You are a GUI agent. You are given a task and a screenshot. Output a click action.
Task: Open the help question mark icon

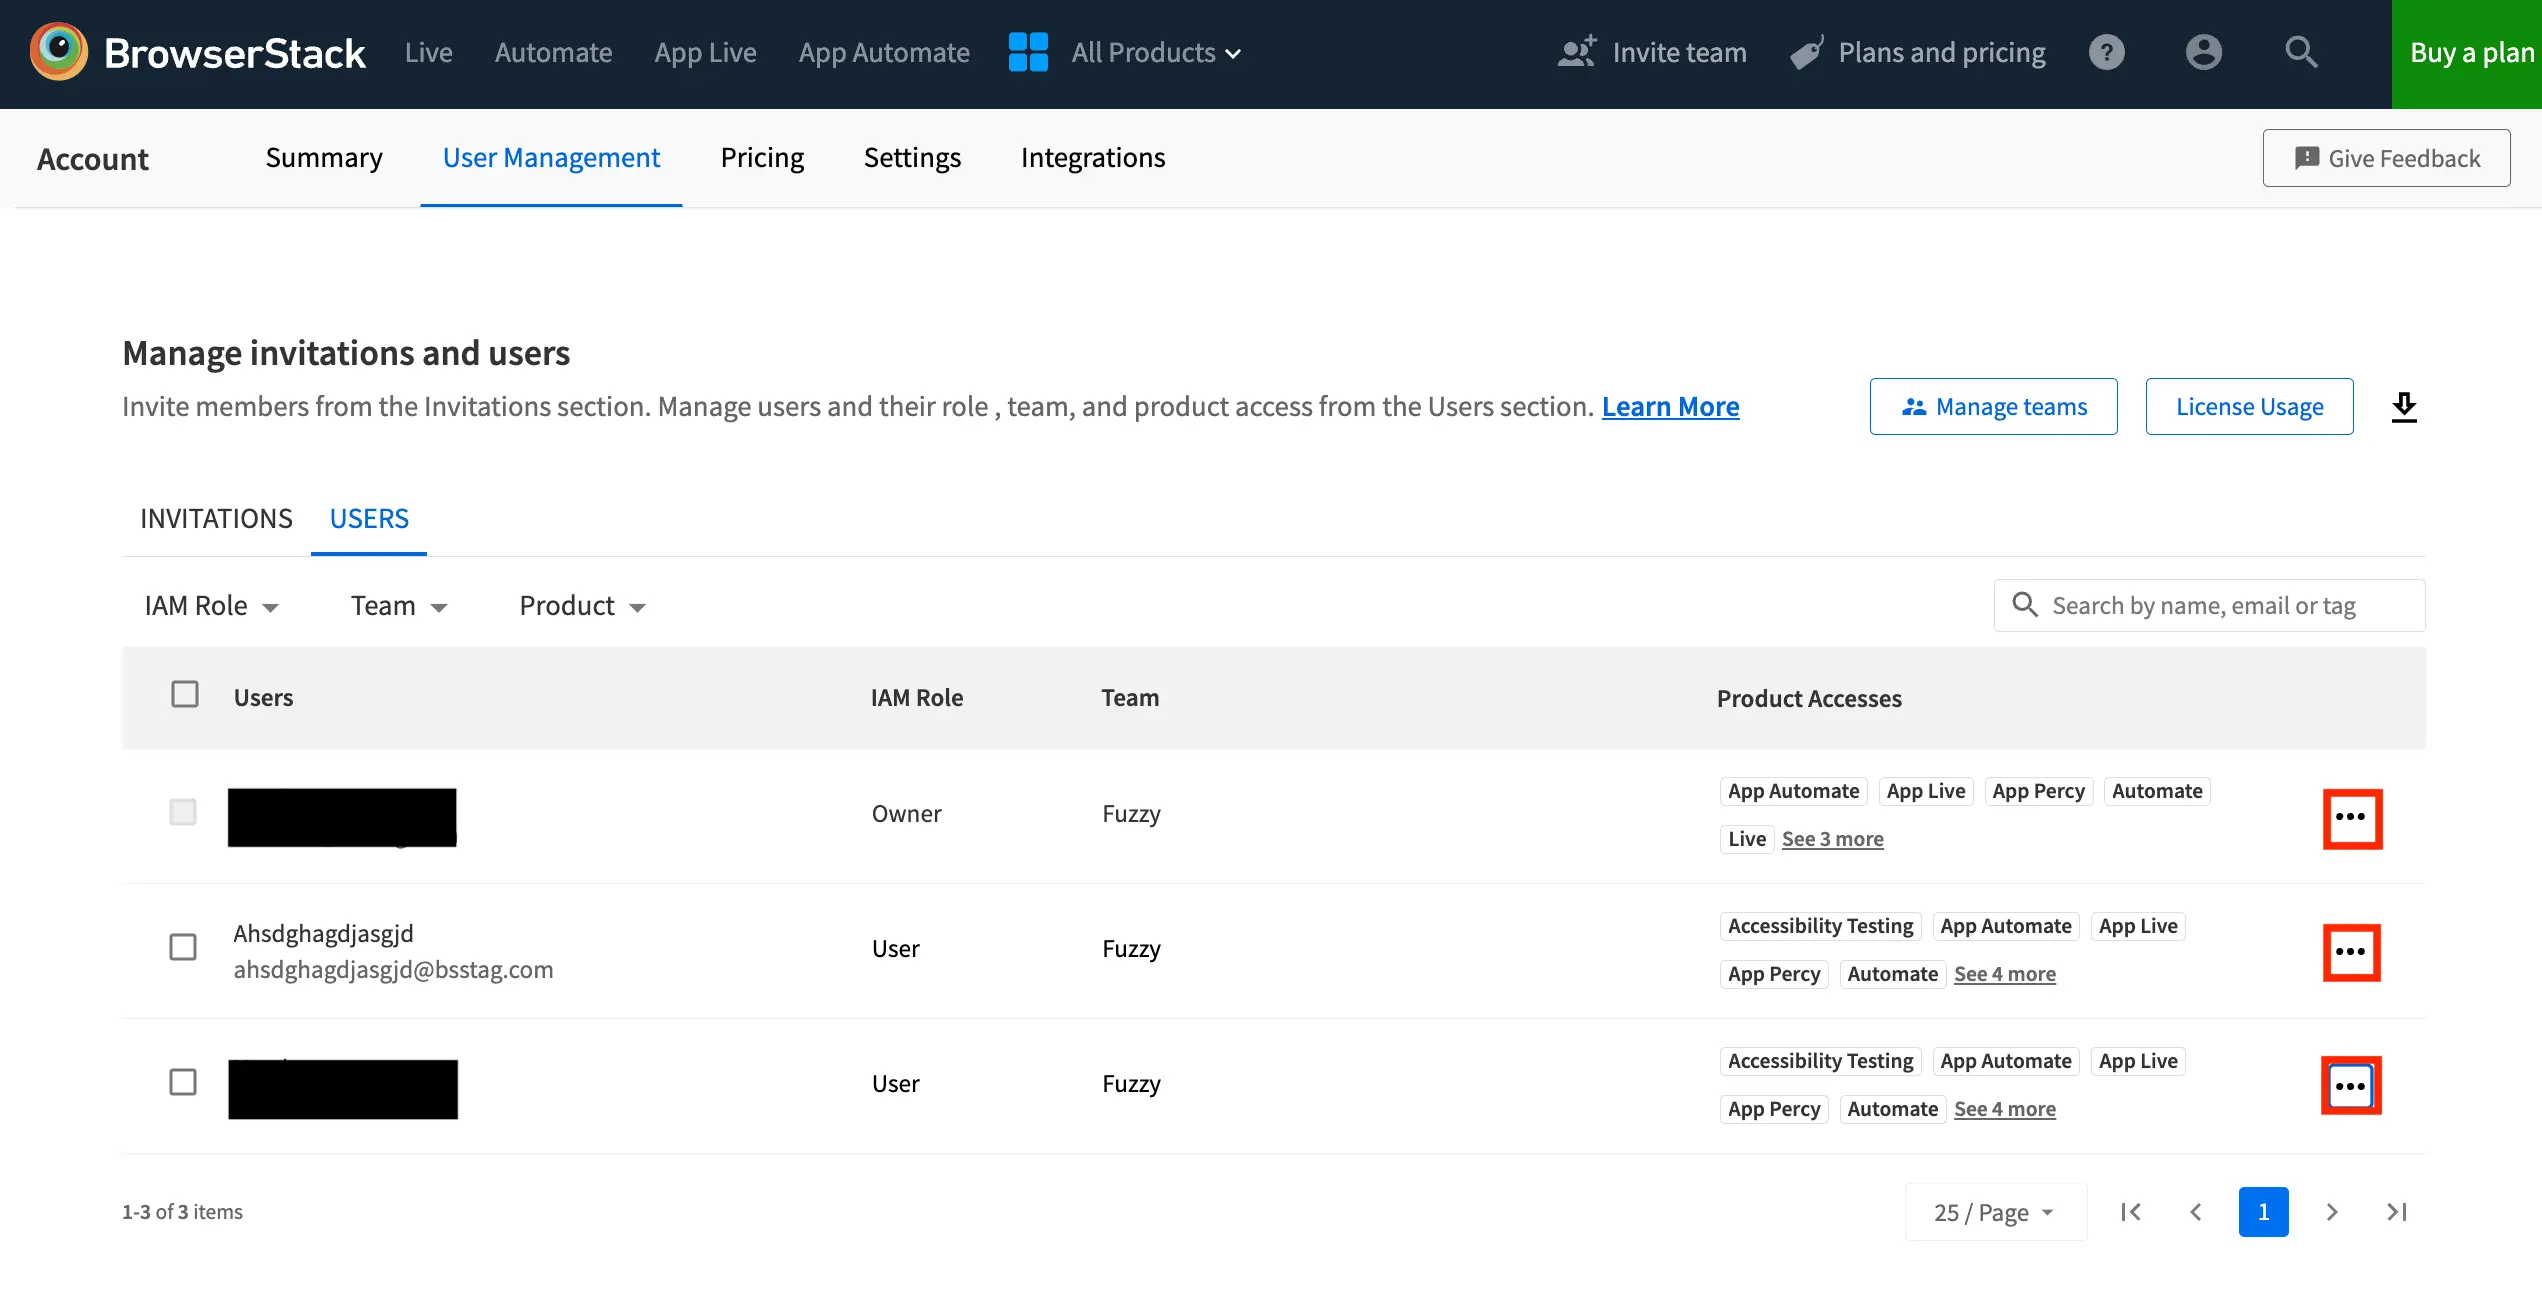point(2106,52)
